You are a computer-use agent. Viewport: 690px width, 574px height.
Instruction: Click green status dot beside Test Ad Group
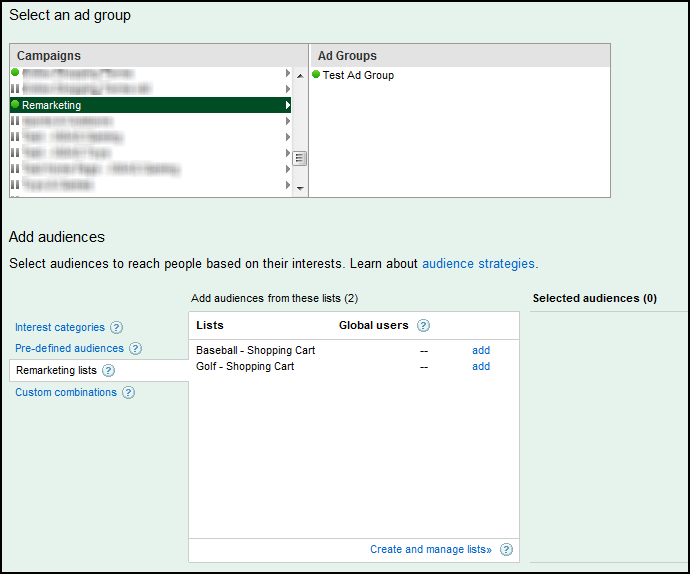(316, 74)
